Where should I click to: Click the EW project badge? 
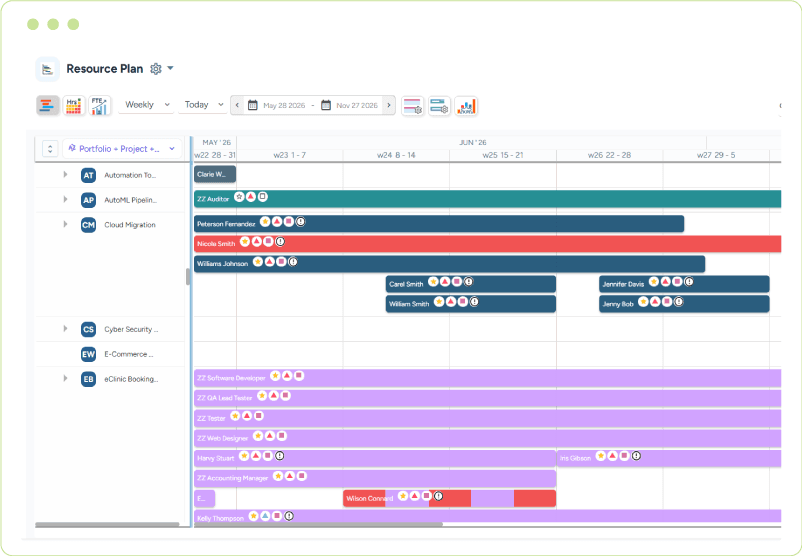pyautogui.click(x=88, y=354)
